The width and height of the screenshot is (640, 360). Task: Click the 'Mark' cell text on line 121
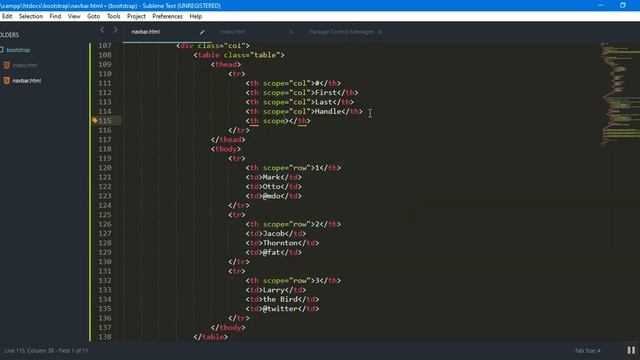pyautogui.click(x=271, y=177)
